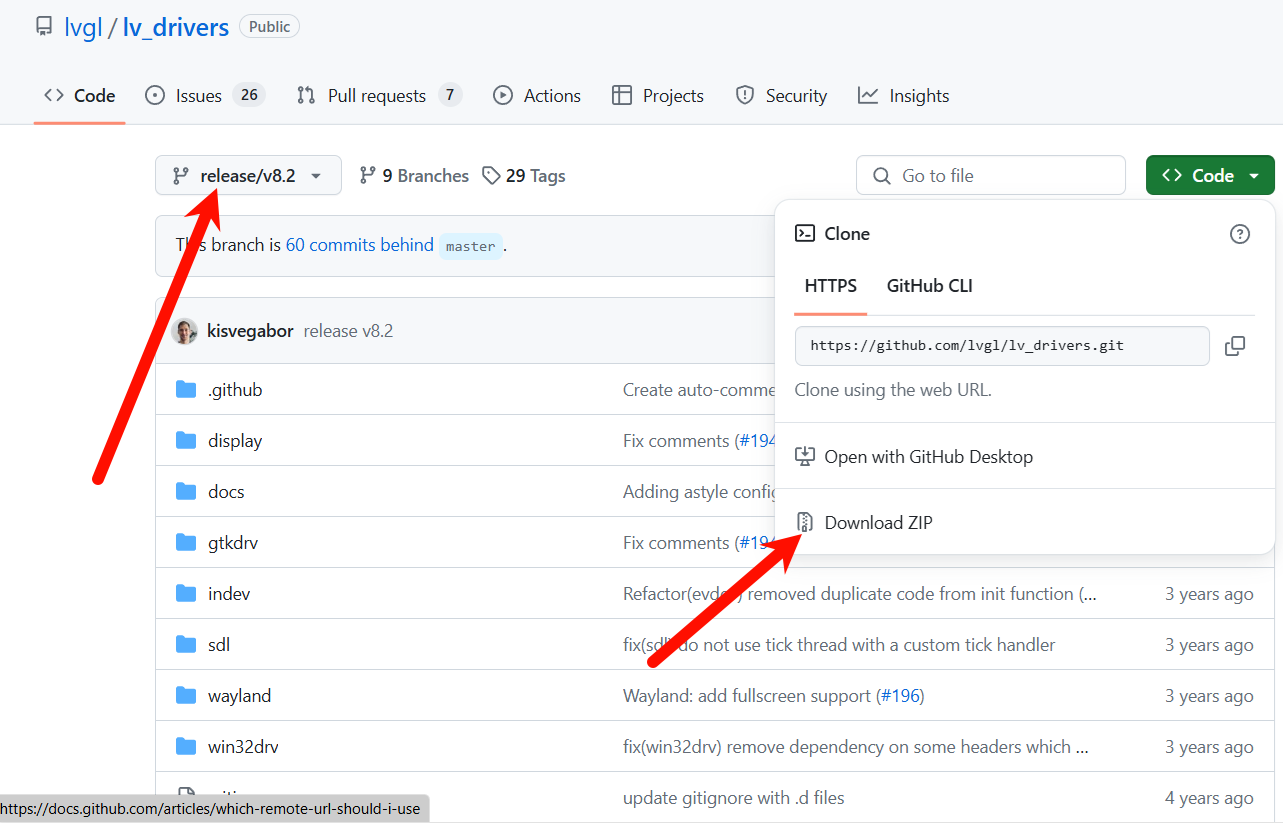
Task: Go to the Actions tab
Action: [x=537, y=96]
